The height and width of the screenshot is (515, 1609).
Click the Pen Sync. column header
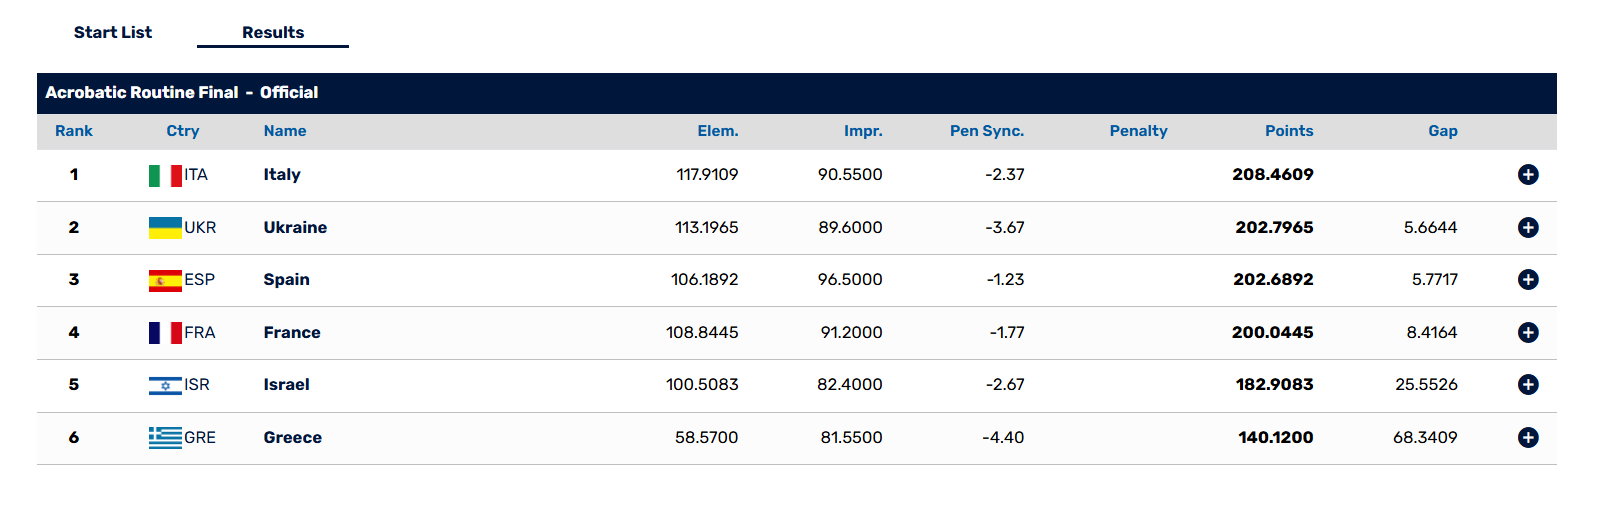point(987,131)
